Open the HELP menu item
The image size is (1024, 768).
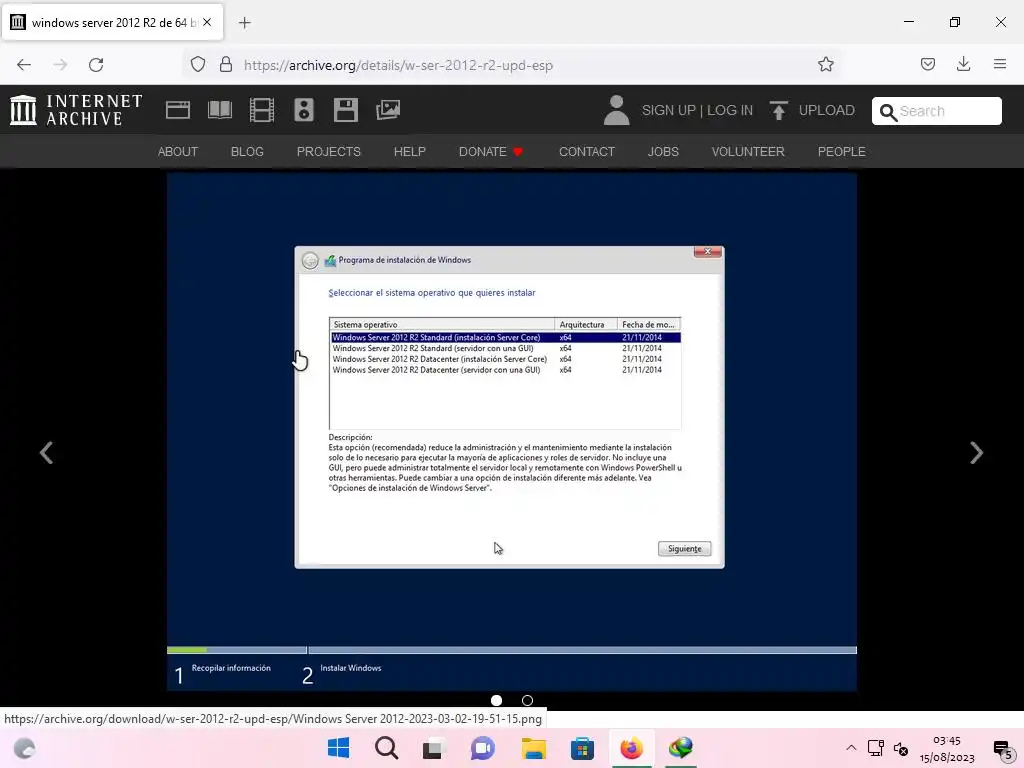[x=409, y=152]
